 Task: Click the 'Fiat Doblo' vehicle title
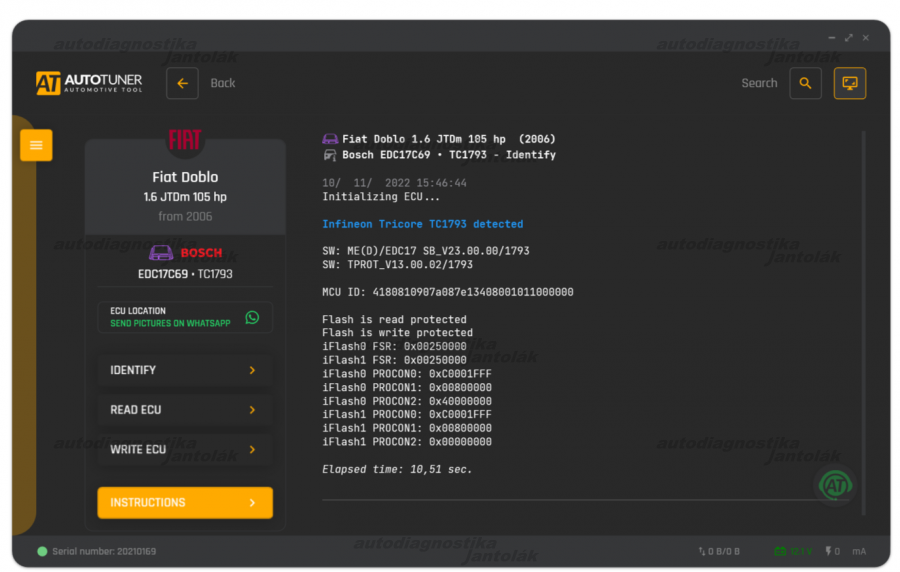coord(185,177)
